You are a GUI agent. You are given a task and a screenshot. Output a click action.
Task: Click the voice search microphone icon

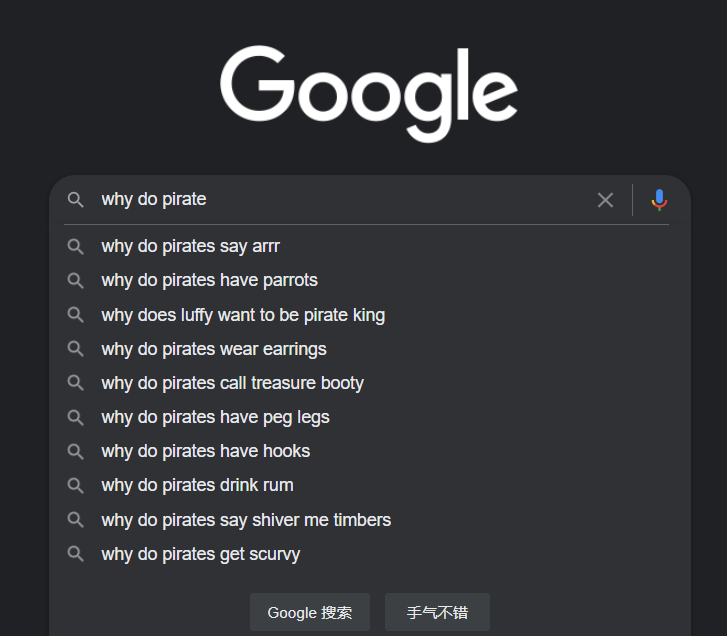tap(659, 200)
